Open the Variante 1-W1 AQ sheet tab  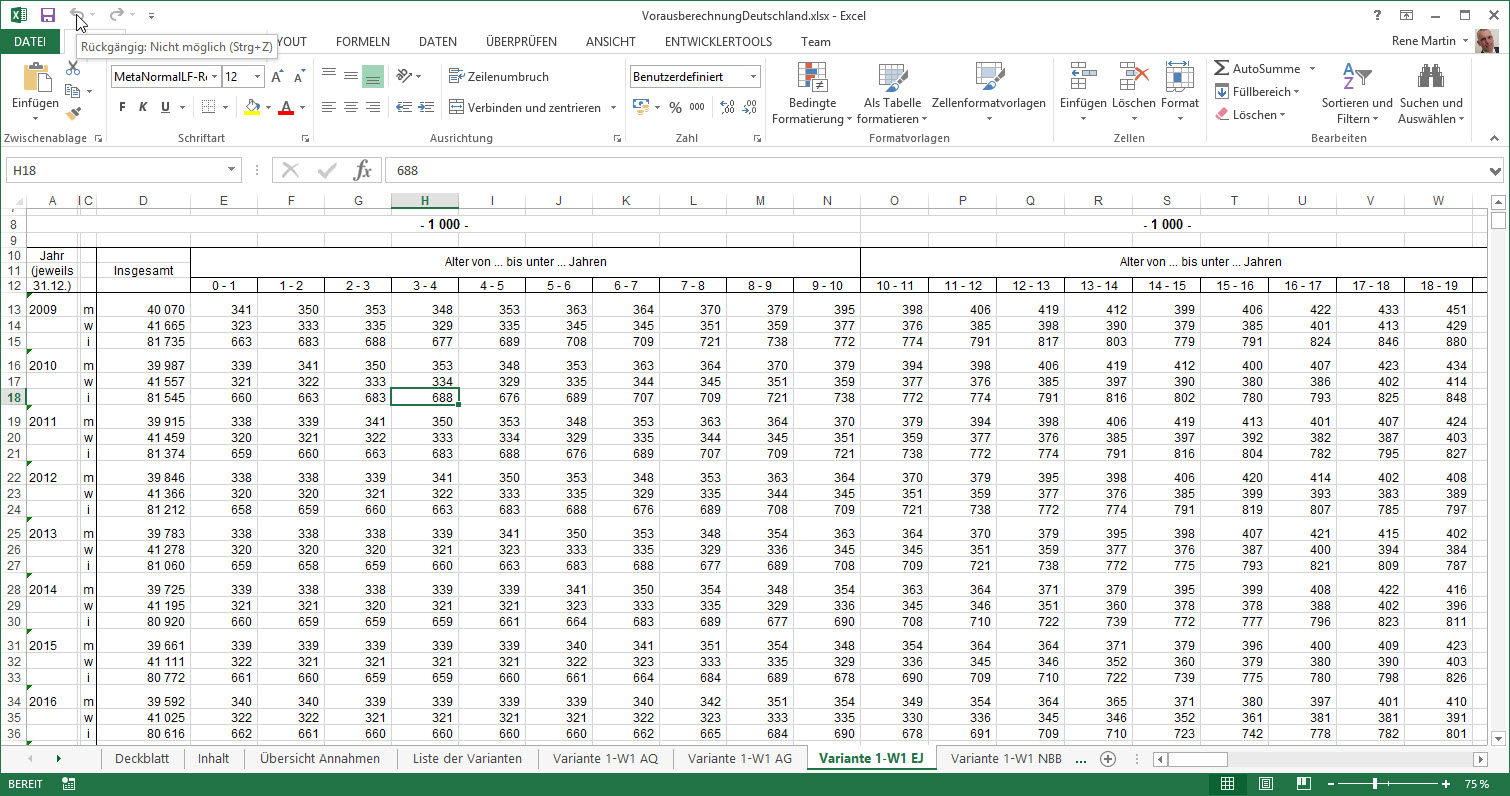(x=605, y=759)
